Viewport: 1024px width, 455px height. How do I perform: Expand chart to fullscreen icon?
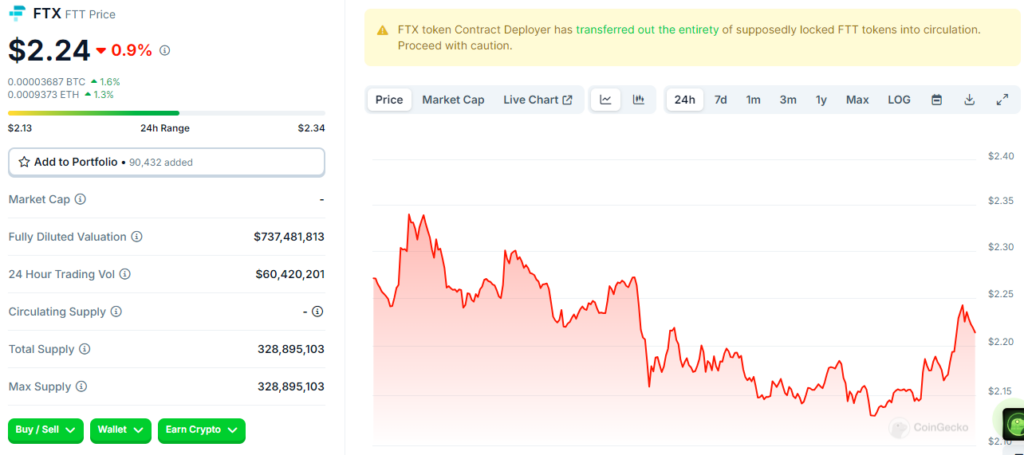[1002, 100]
